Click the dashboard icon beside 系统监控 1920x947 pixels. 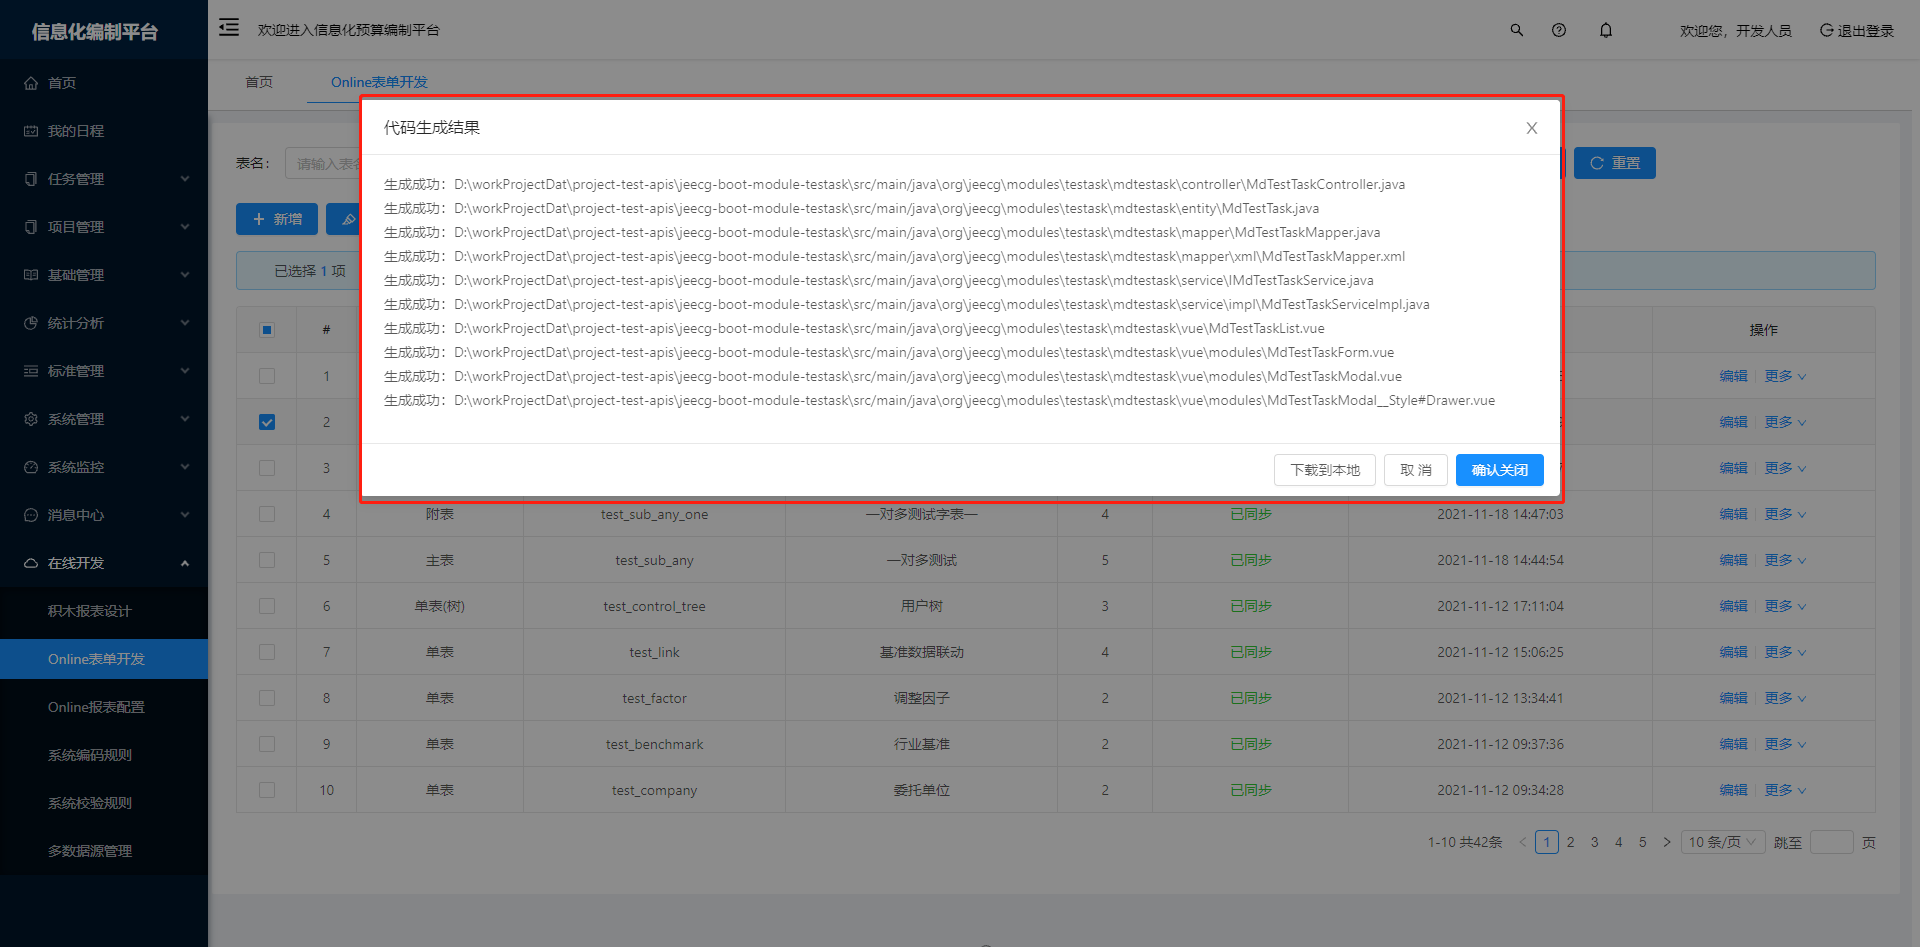click(x=31, y=467)
